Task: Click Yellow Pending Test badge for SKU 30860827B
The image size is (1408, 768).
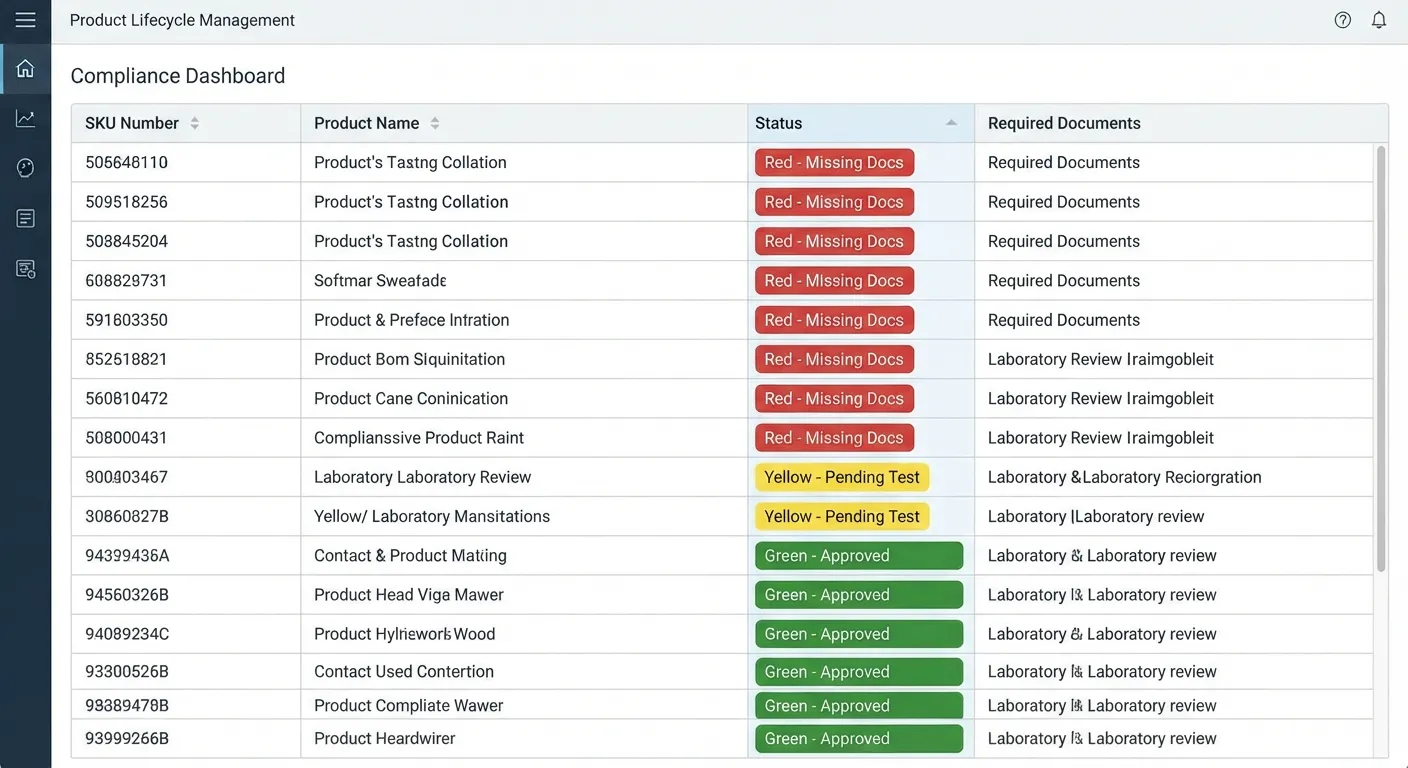Action: (x=842, y=516)
